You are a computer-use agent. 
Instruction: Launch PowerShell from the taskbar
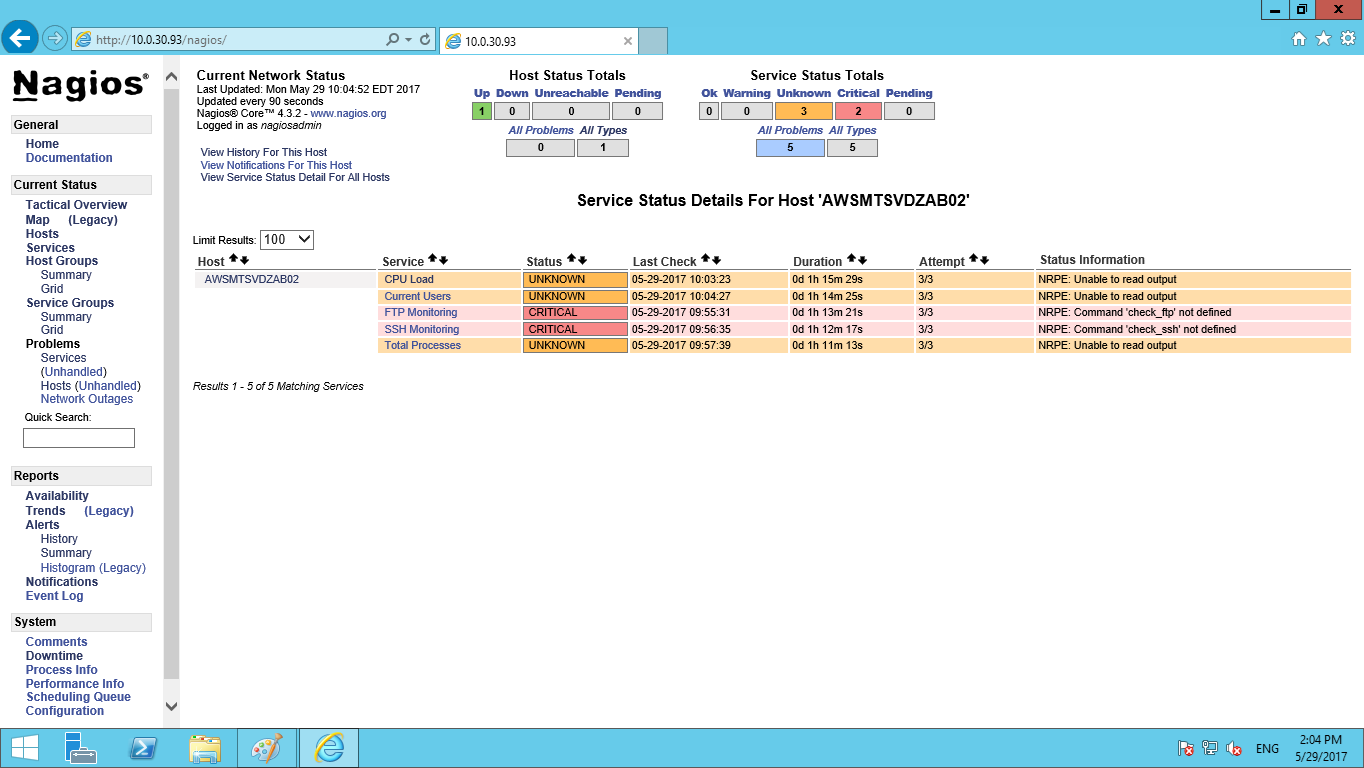tap(143, 748)
